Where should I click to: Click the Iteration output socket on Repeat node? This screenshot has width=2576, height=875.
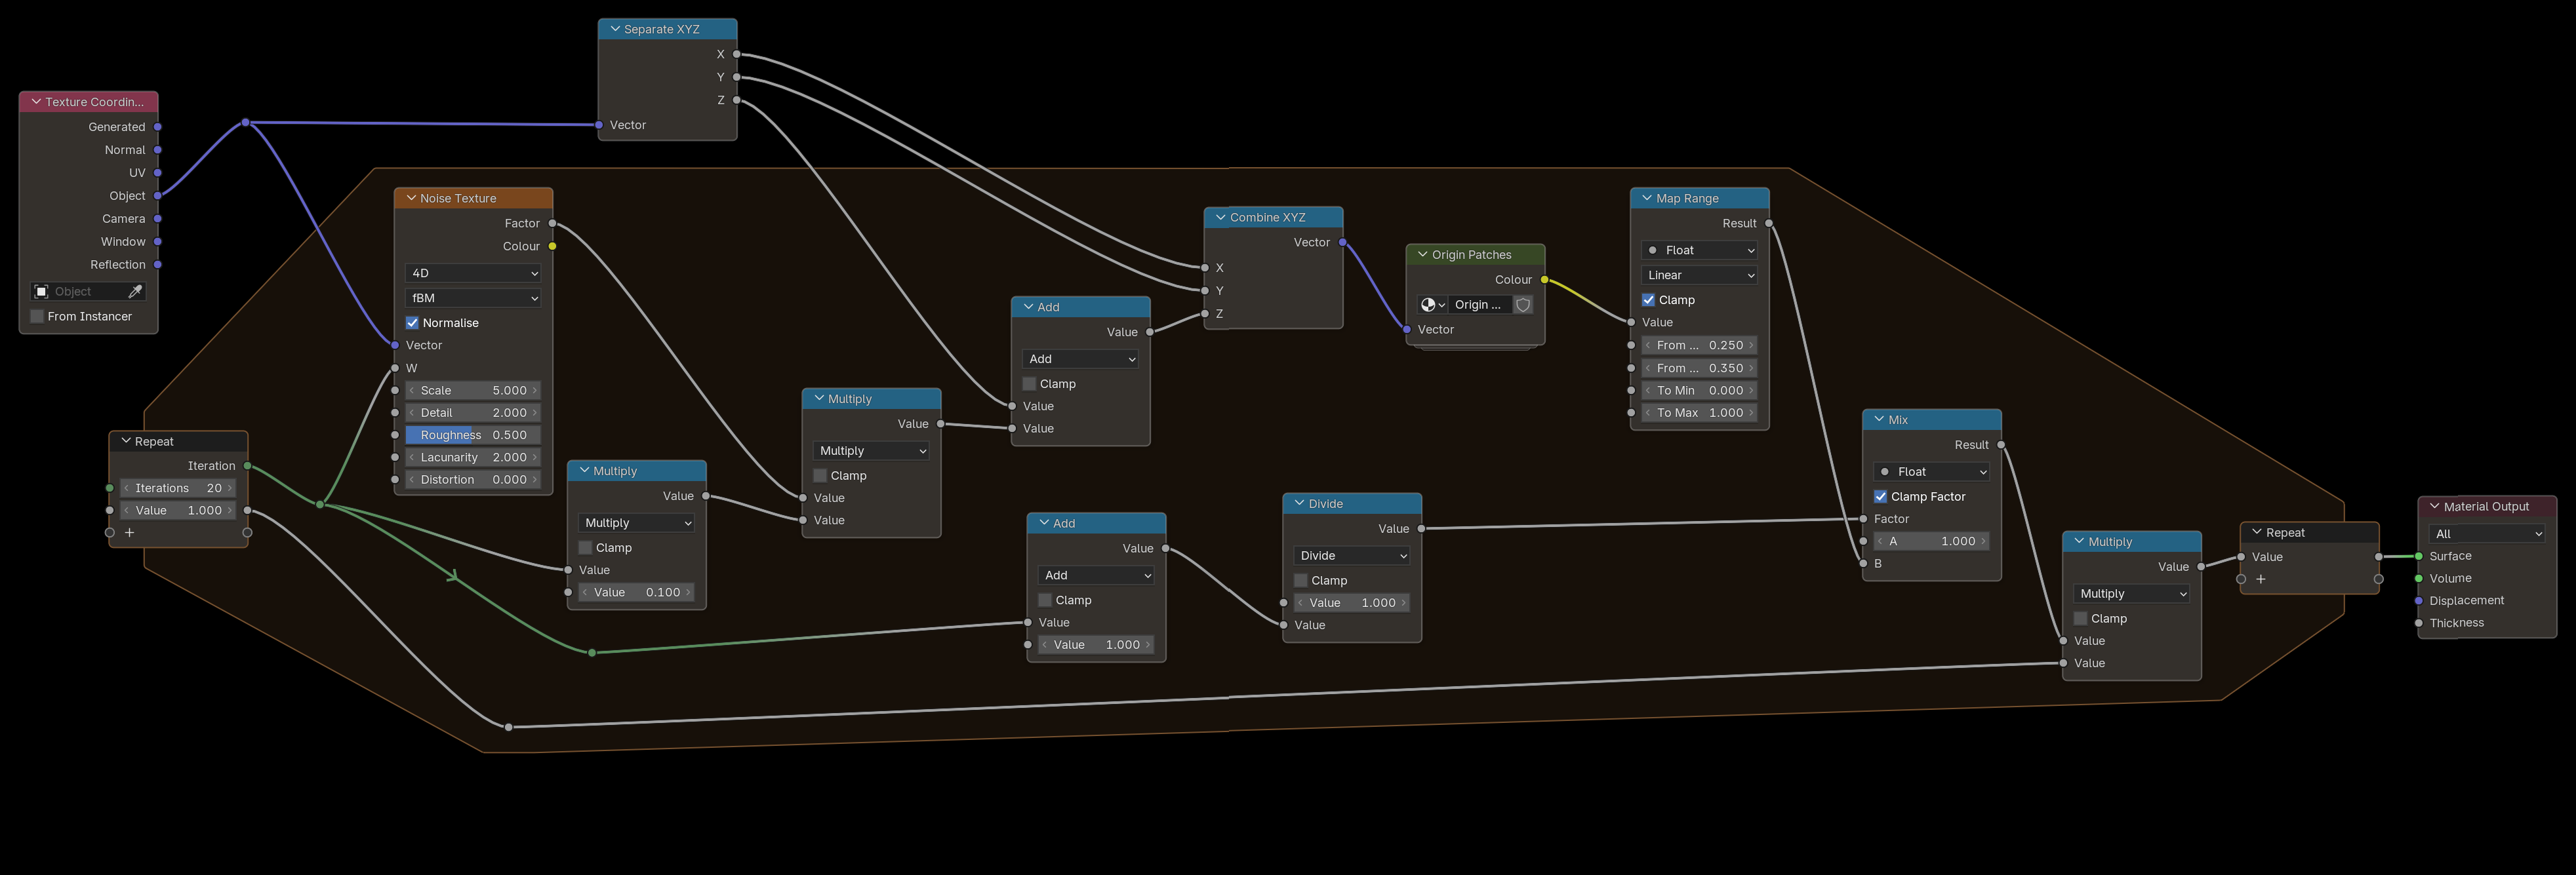click(247, 466)
